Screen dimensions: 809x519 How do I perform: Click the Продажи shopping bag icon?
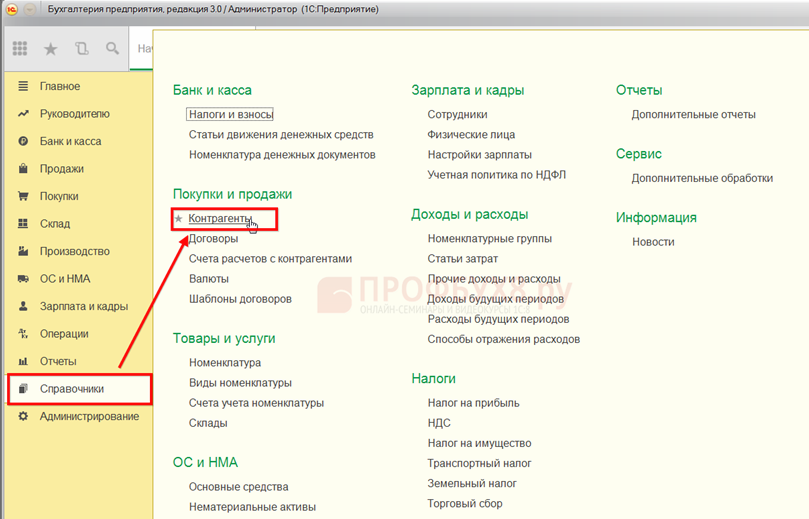[23, 169]
